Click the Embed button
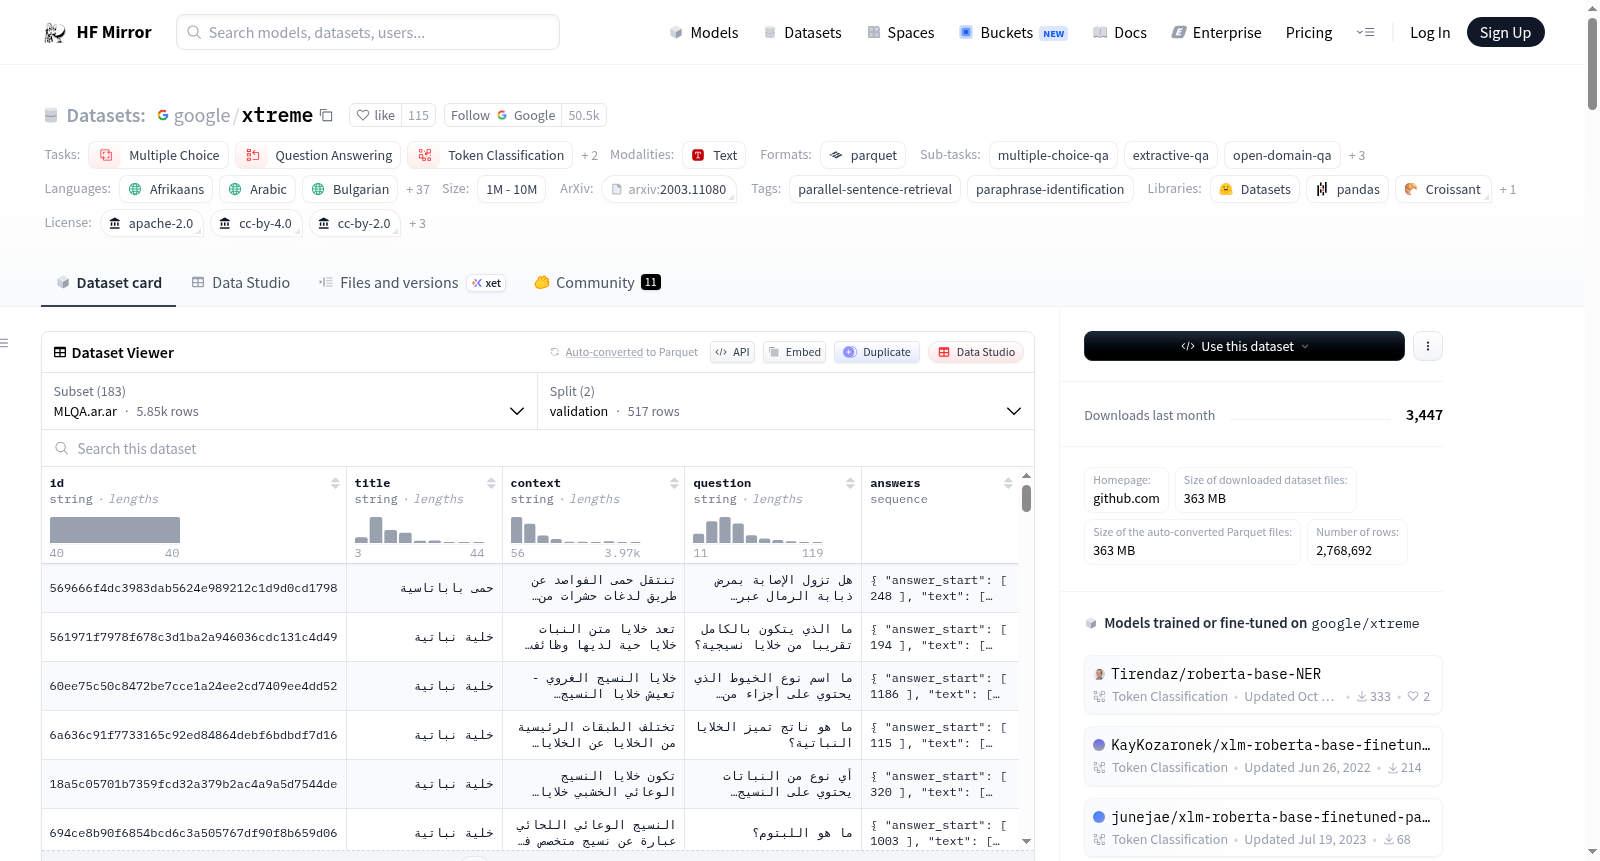 [794, 352]
